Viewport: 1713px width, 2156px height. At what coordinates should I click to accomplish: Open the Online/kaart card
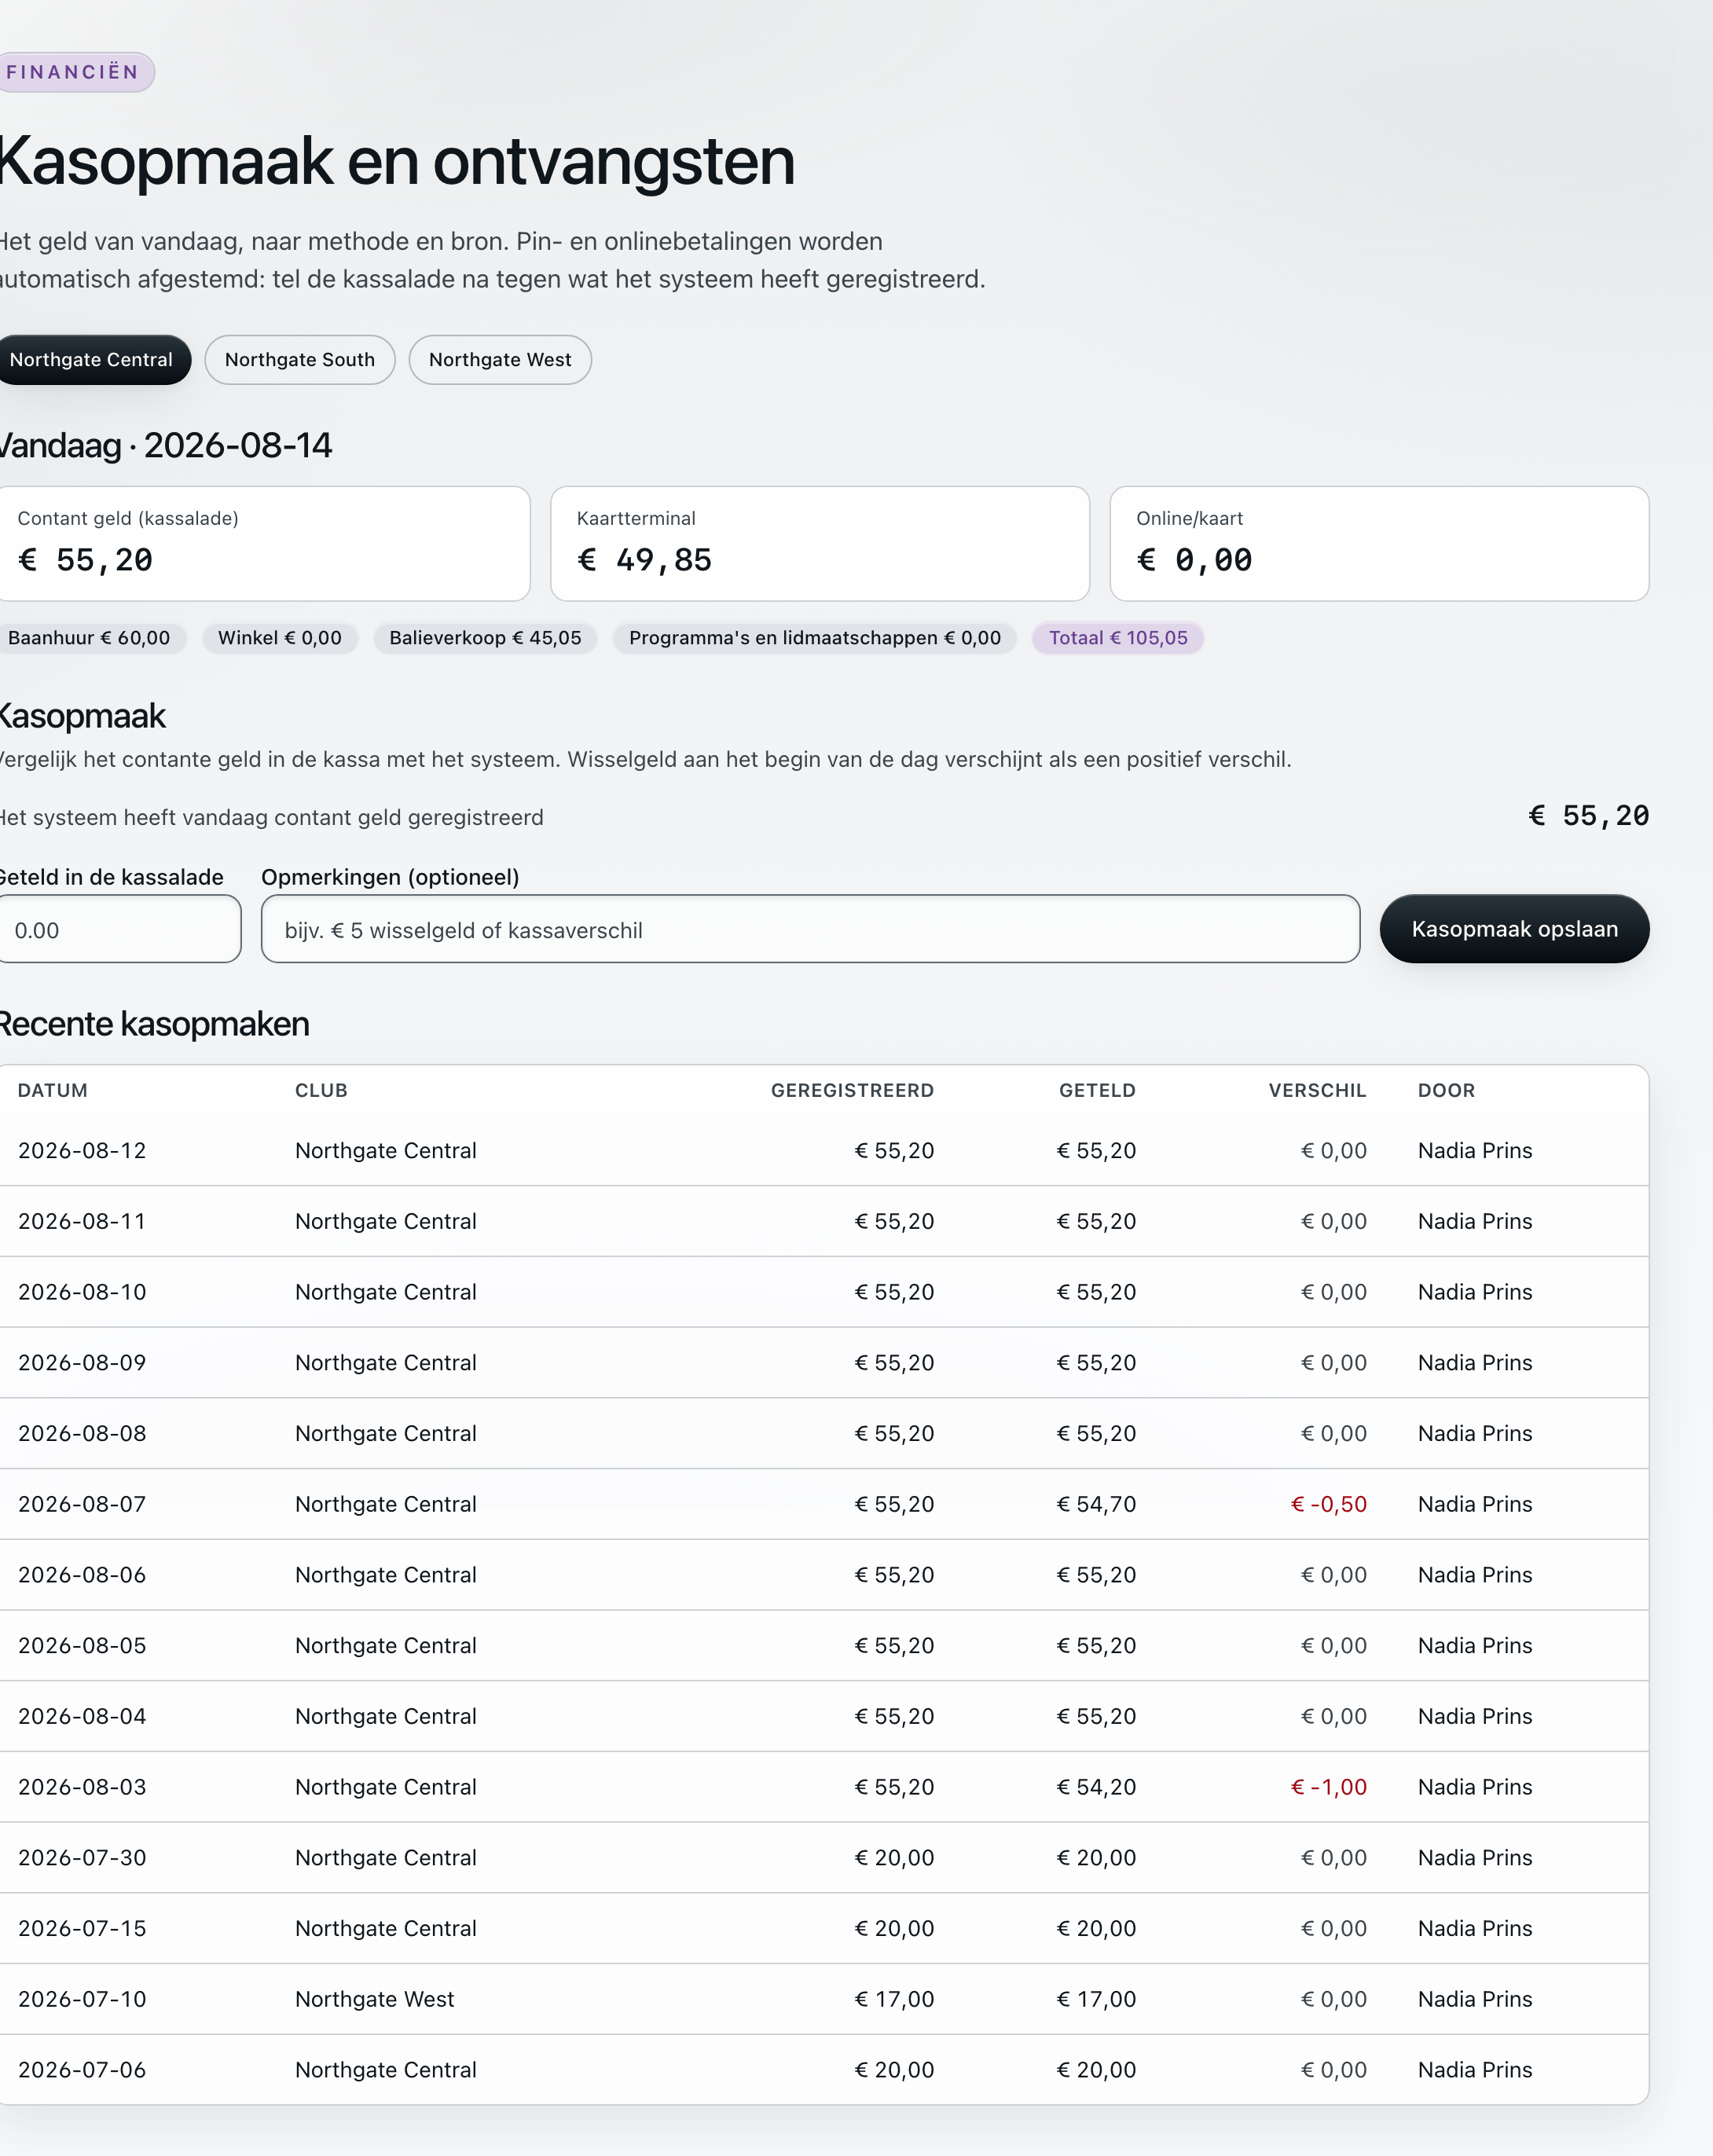(x=1379, y=544)
